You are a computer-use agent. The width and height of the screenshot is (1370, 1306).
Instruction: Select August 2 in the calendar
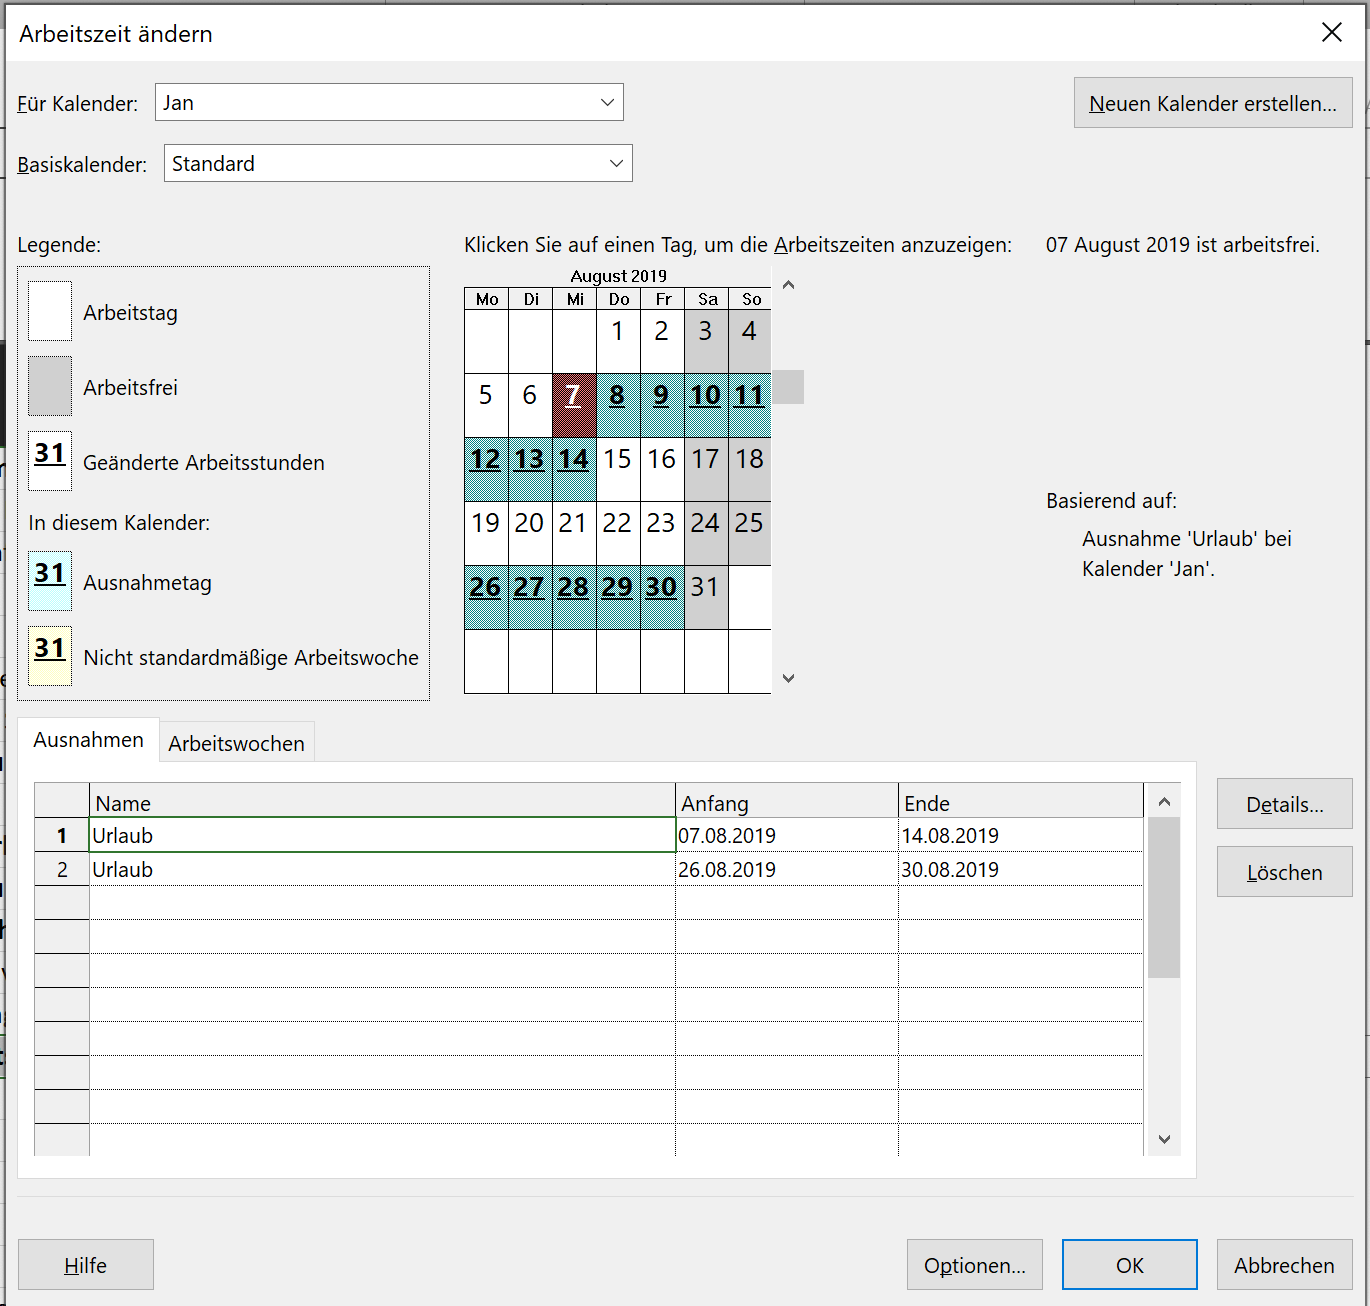(662, 341)
